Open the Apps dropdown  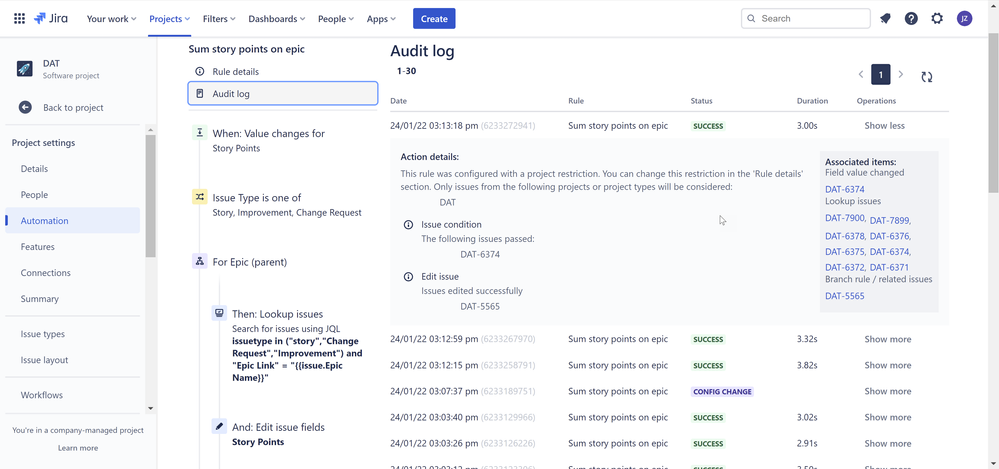(381, 18)
